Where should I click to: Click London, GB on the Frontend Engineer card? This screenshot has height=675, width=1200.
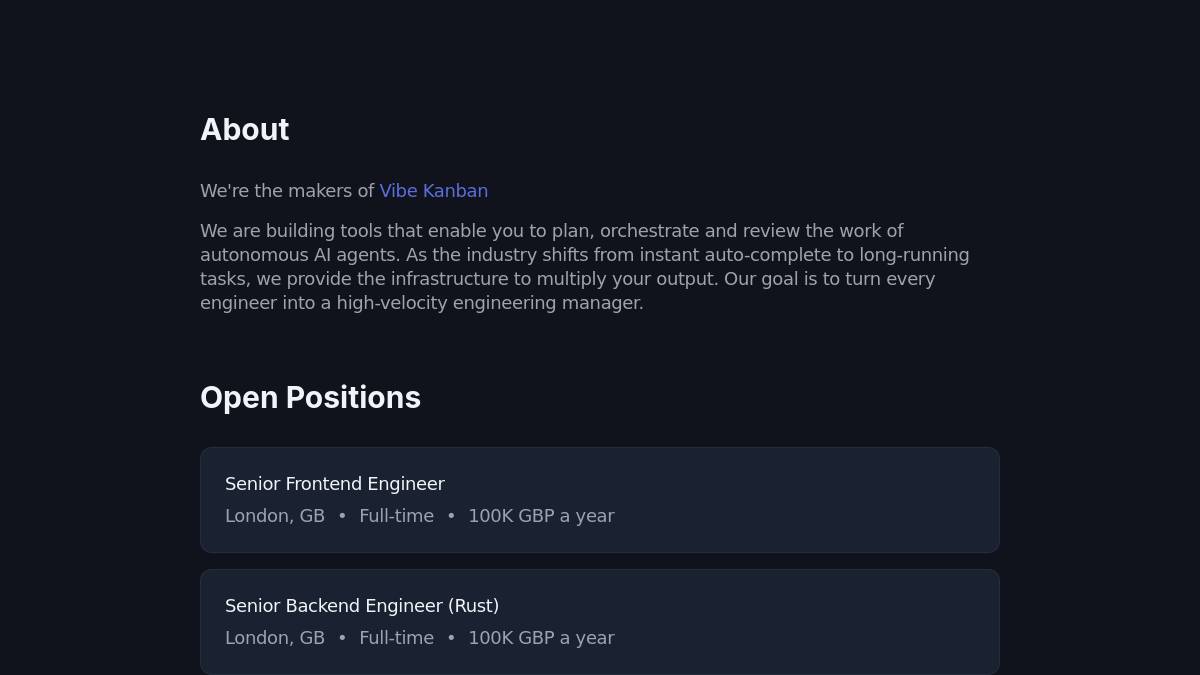click(x=274, y=516)
